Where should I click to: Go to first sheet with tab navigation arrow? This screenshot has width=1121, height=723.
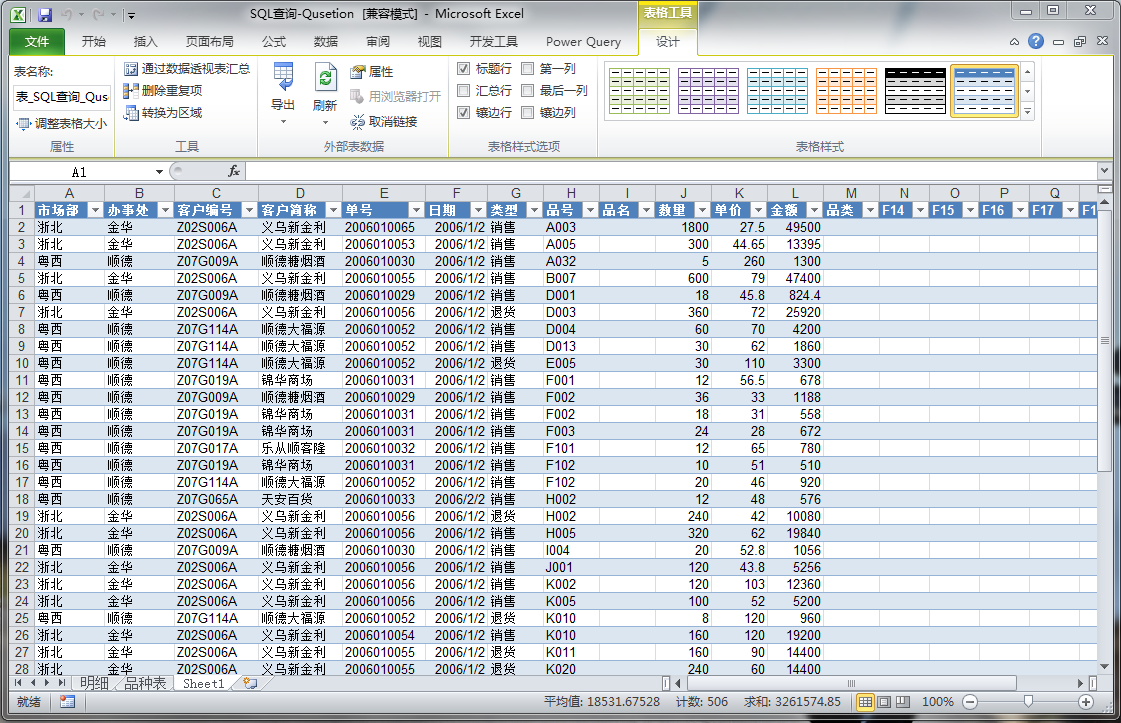19,683
